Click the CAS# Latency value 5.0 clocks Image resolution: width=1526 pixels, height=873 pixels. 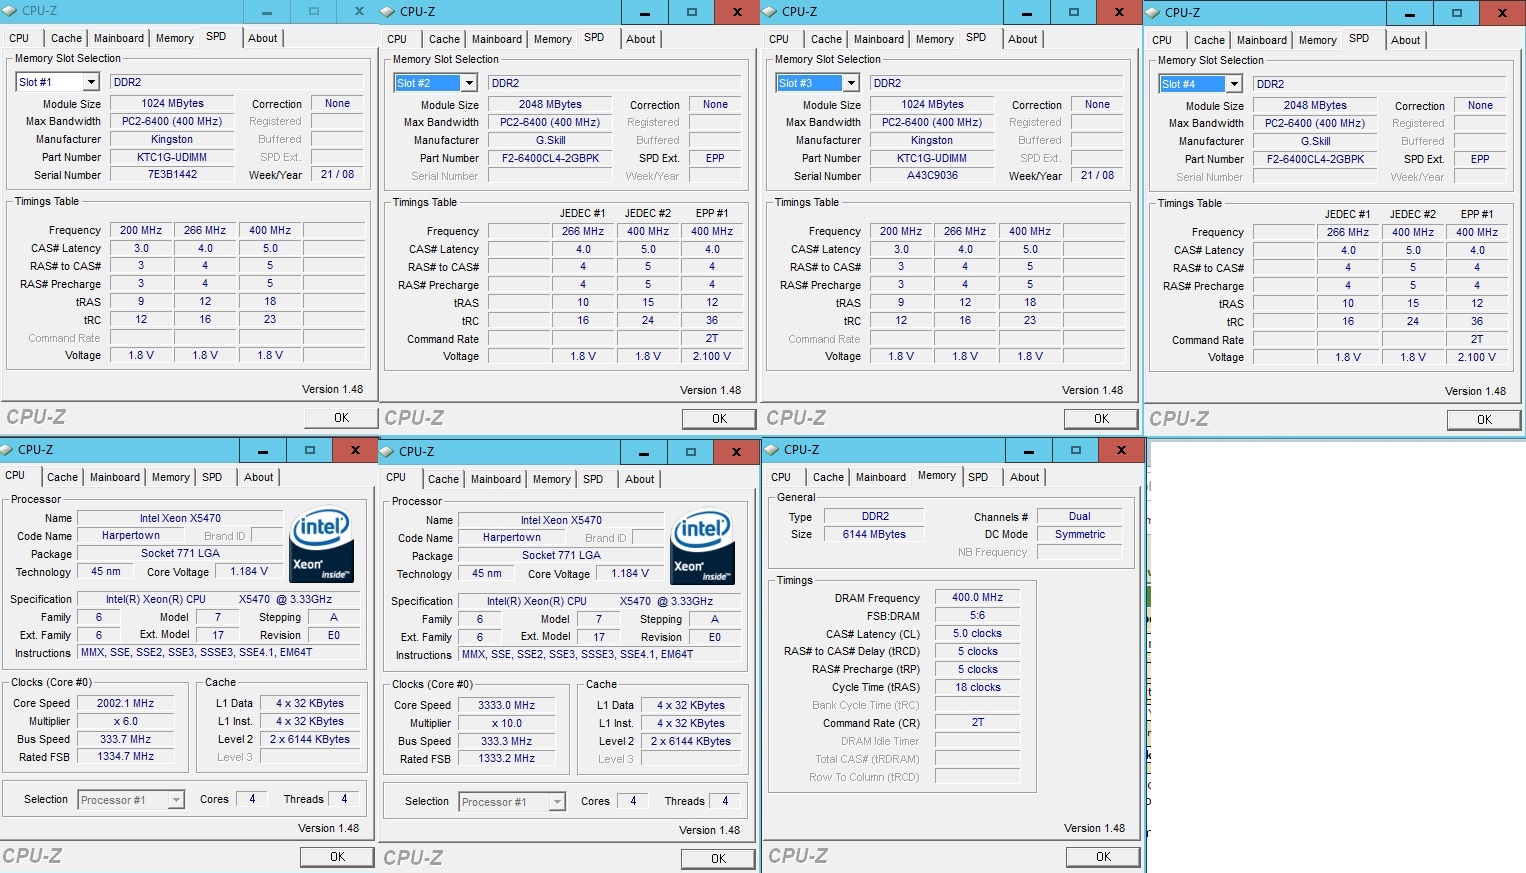point(977,633)
